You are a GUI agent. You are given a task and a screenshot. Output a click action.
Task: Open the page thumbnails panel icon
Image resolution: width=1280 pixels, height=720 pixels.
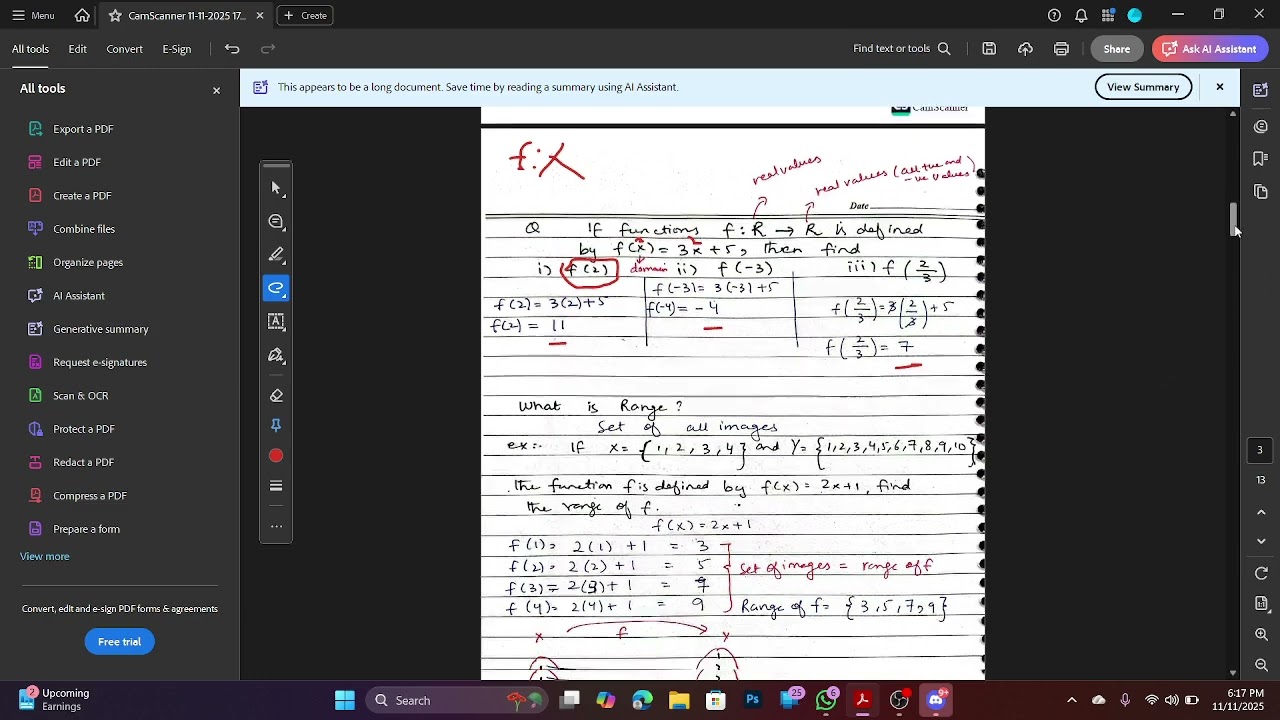pos(1261,191)
